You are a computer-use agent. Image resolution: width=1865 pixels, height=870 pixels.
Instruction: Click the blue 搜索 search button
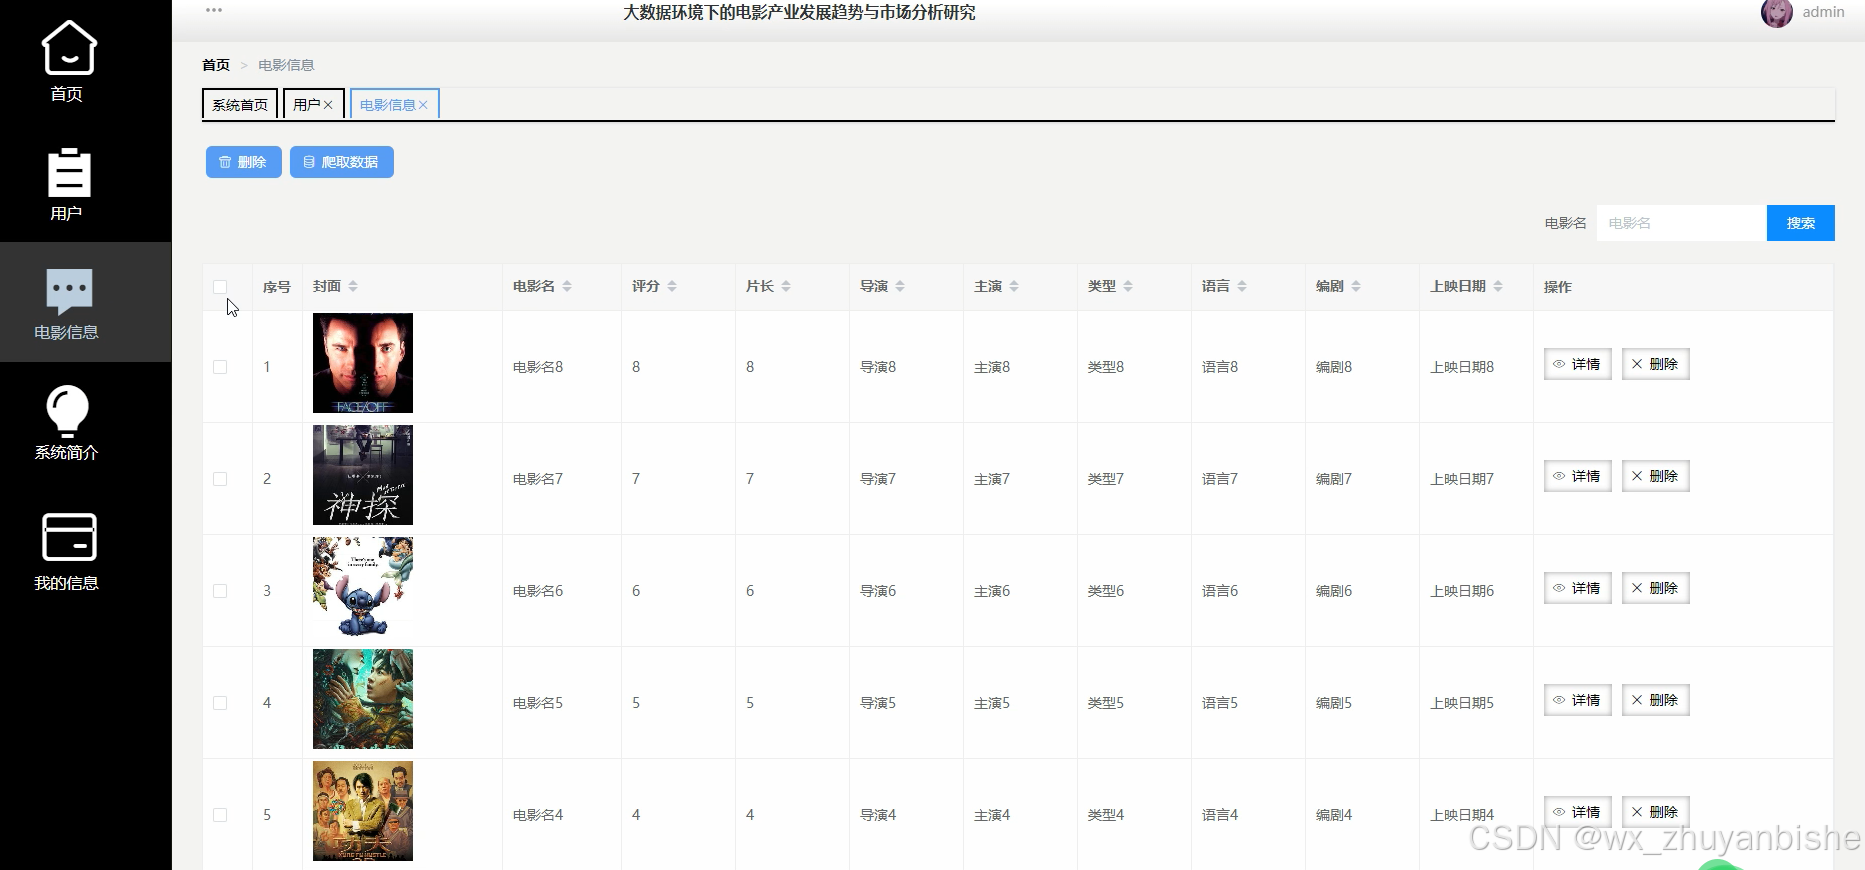1800,223
